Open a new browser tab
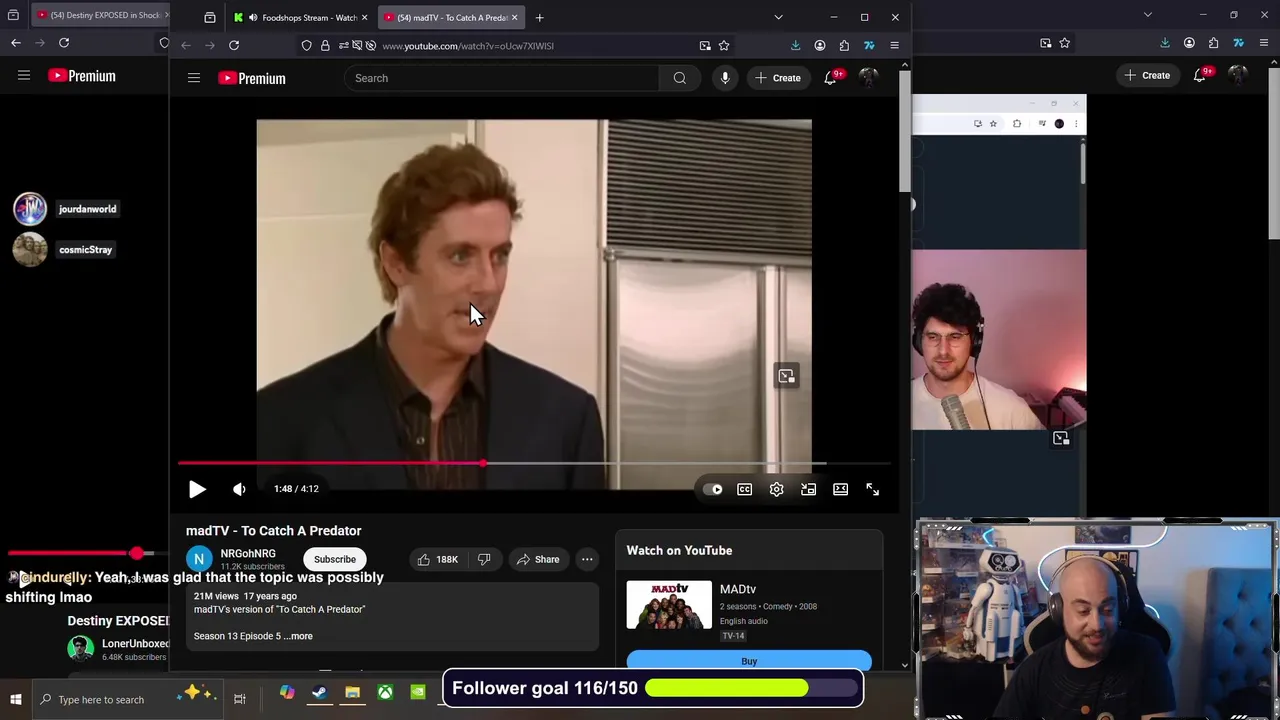Viewport: 1280px width, 720px height. click(x=539, y=17)
